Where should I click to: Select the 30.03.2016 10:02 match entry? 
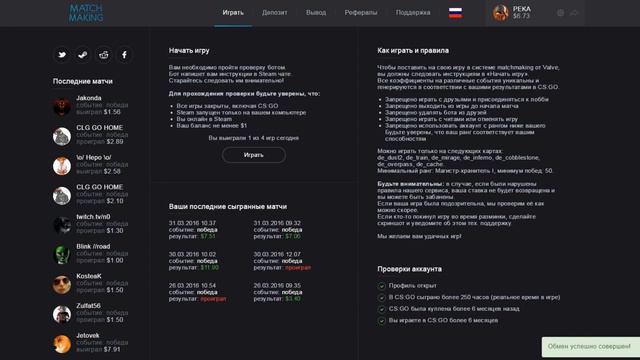pos(194,261)
